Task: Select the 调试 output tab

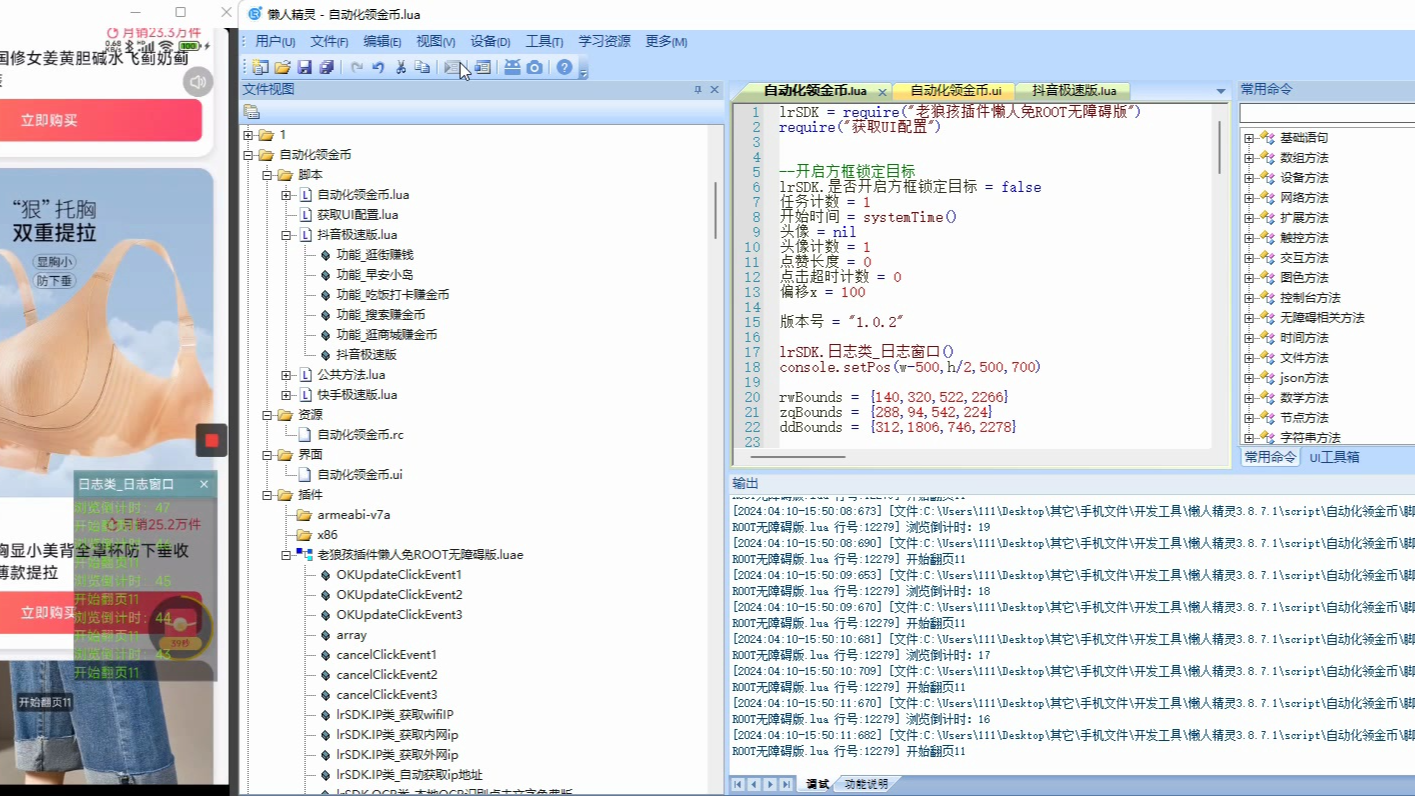Action: click(817, 785)
